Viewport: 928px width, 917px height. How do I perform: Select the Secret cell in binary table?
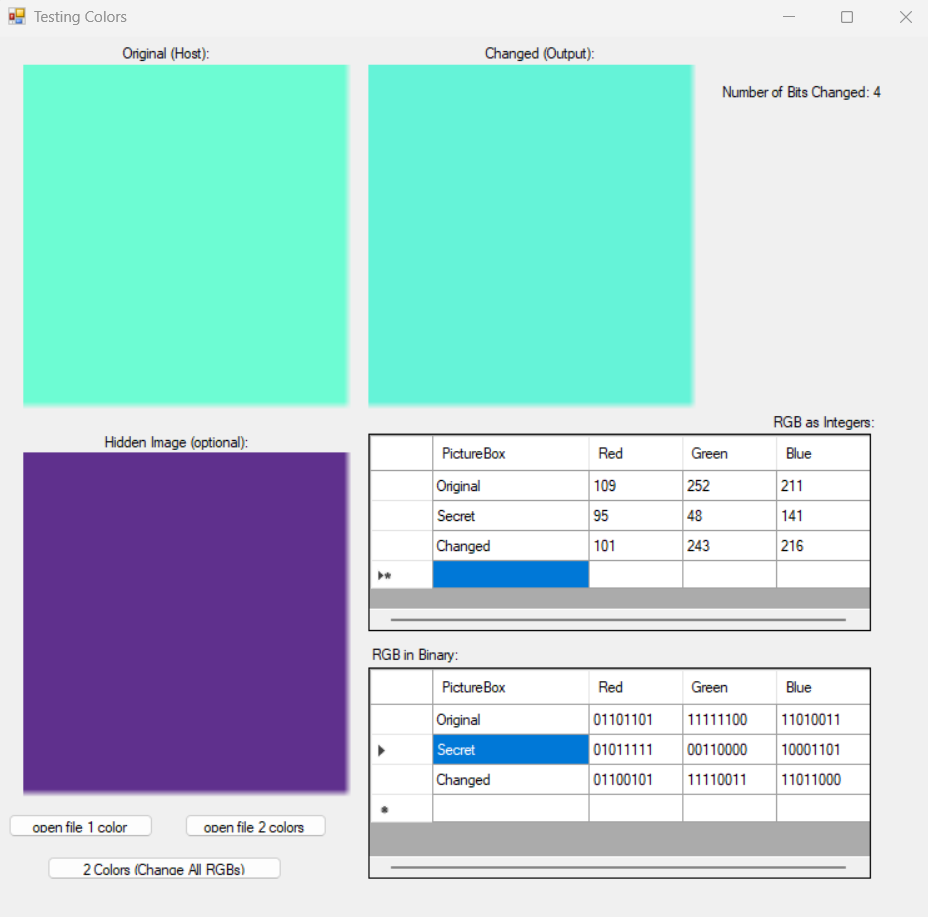[510, 750]
